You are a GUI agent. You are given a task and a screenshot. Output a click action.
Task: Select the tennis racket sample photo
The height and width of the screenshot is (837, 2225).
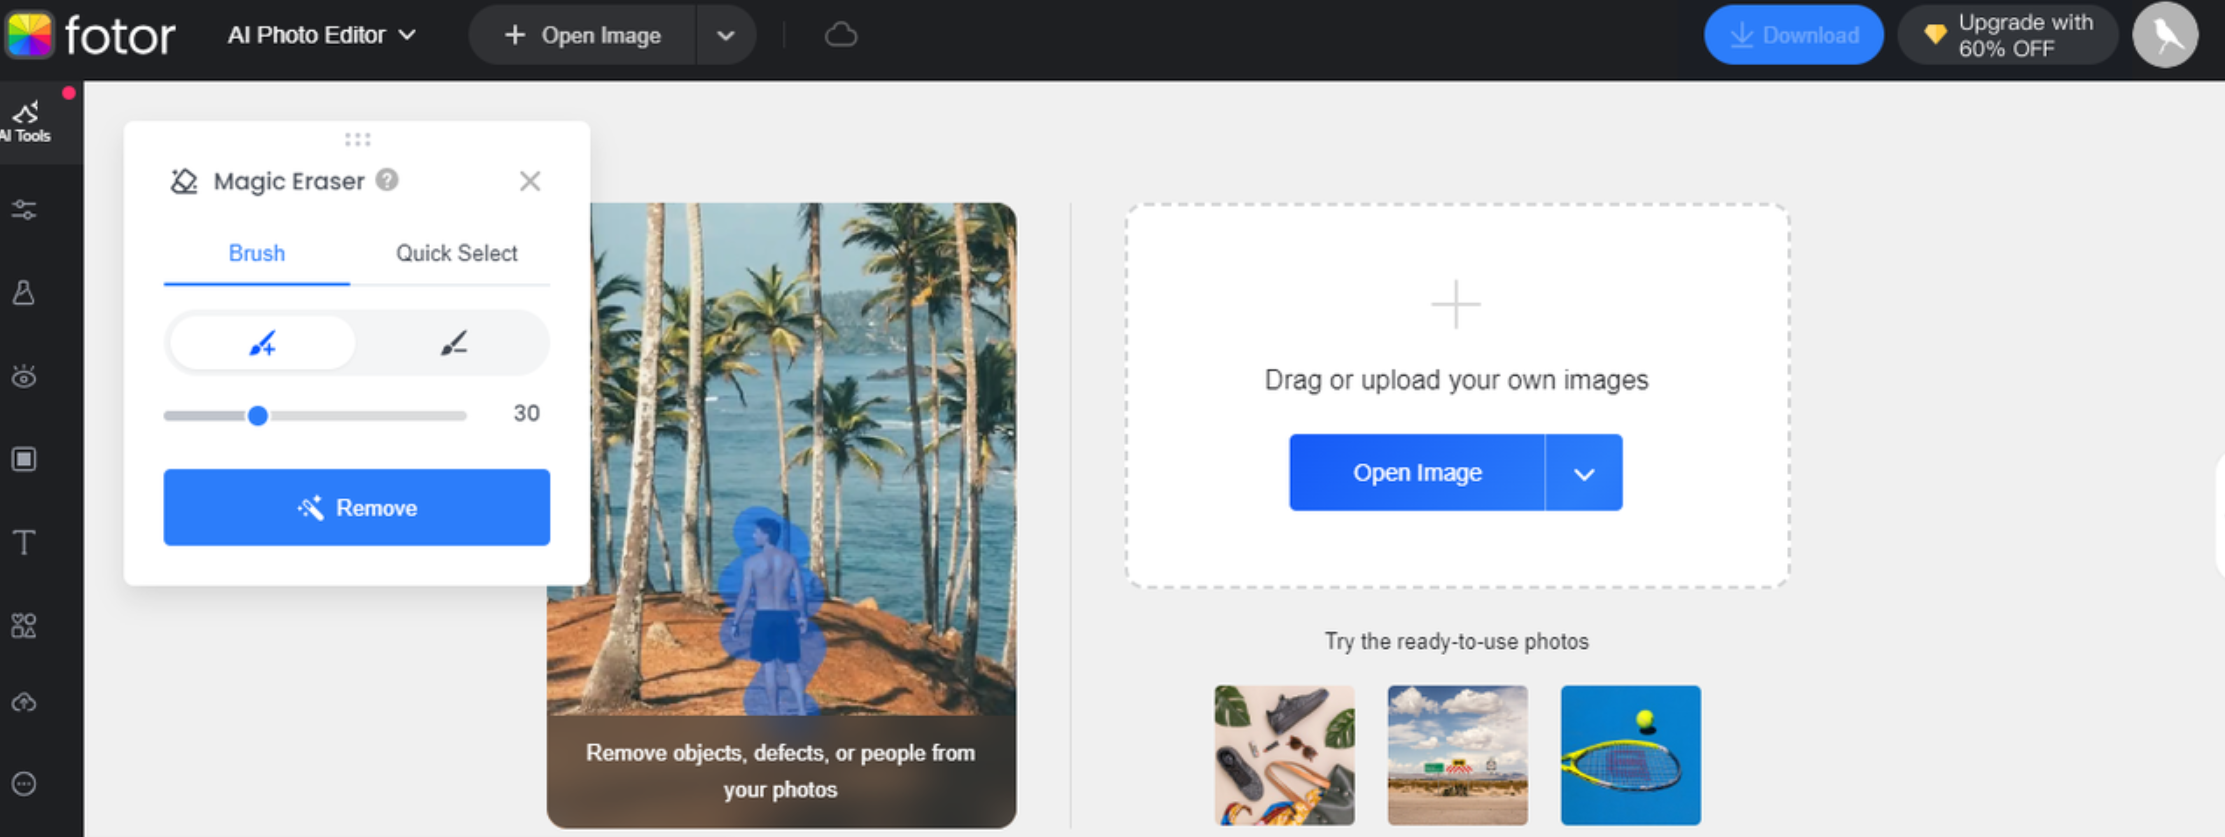[x=1631, y=755]
